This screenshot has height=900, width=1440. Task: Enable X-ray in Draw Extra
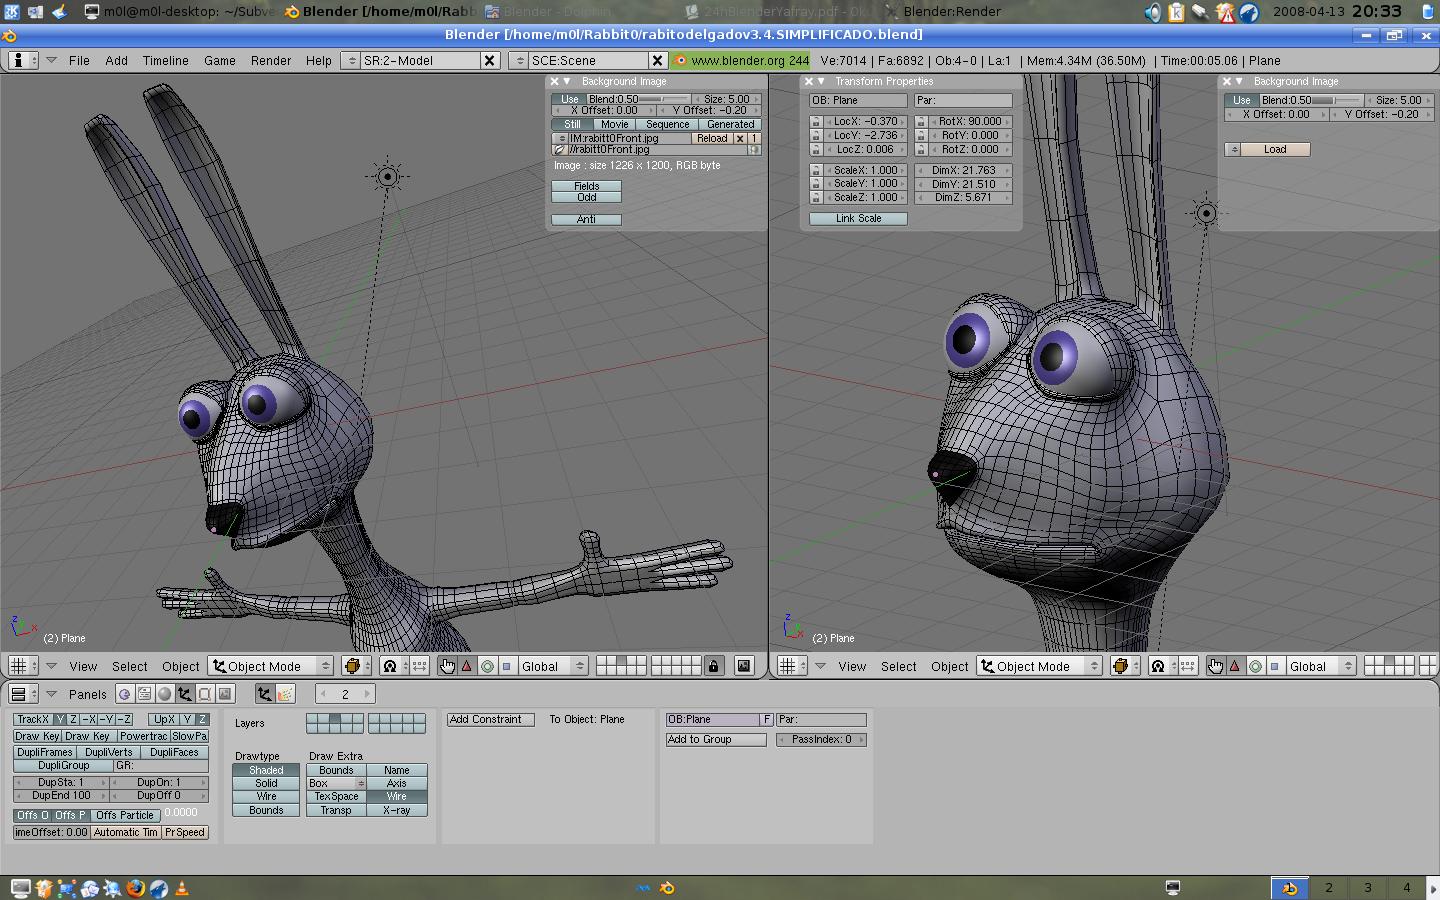coord(397,810)
